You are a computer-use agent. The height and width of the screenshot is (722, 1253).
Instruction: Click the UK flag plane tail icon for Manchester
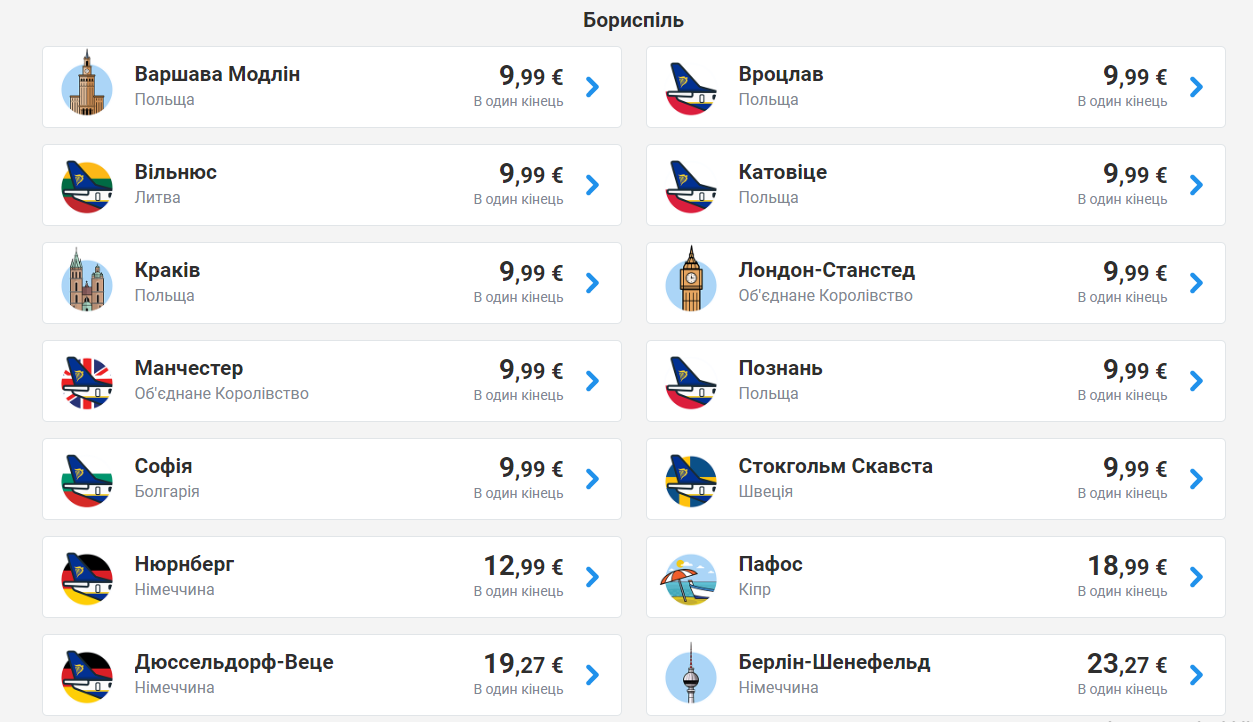[87, 383]
